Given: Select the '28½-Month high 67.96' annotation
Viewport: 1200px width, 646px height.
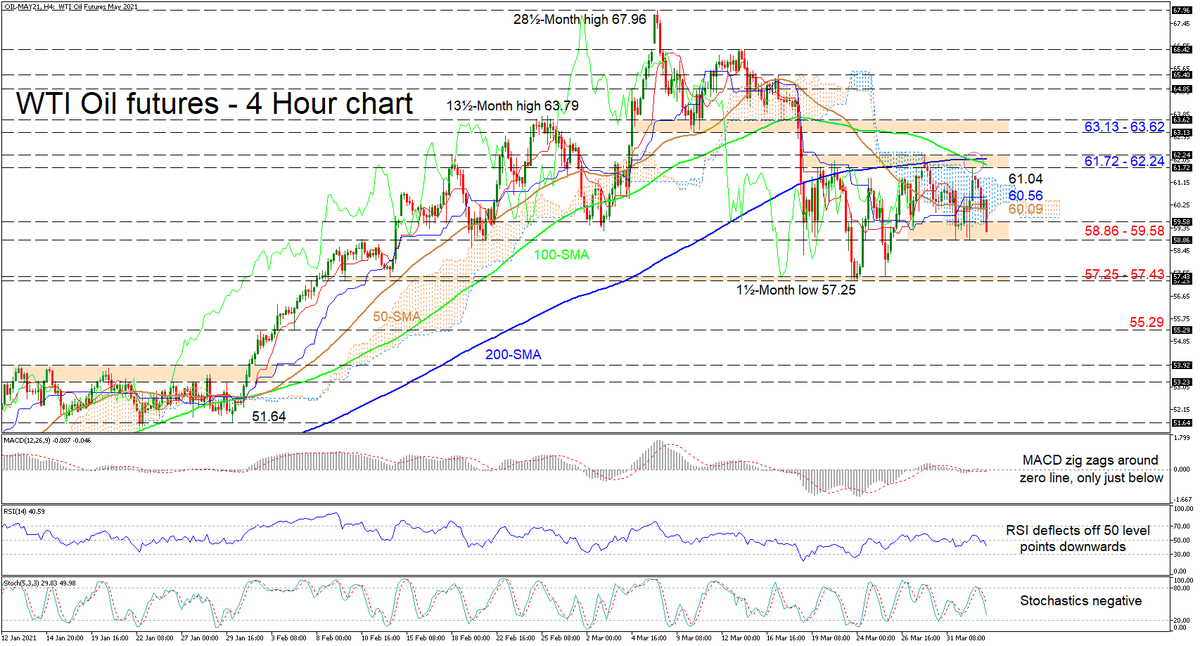Looking at the screenshot, I should click(582, 21).
